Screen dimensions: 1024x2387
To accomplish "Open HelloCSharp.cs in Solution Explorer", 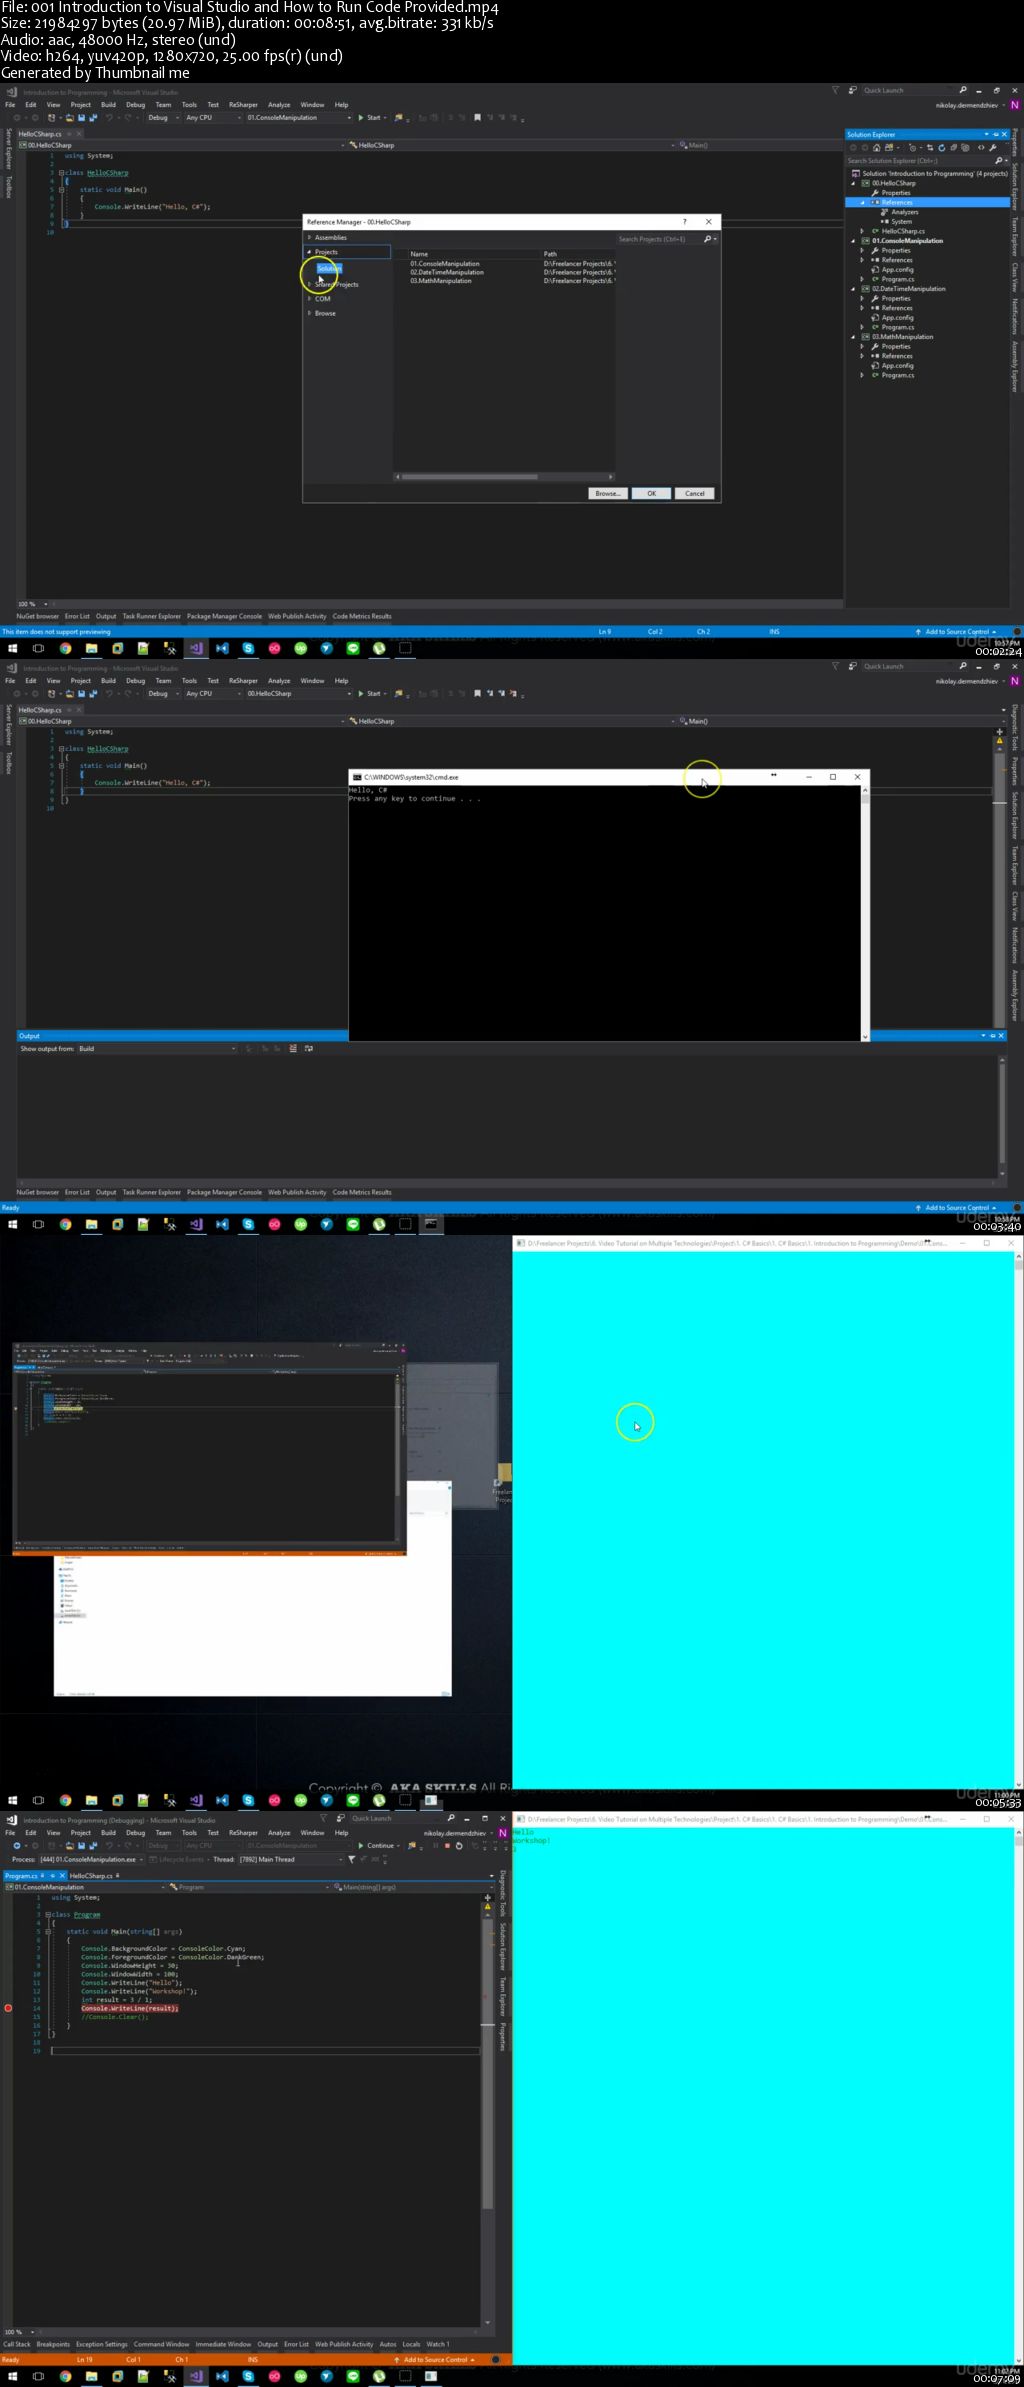I will [x=903, y=231].
